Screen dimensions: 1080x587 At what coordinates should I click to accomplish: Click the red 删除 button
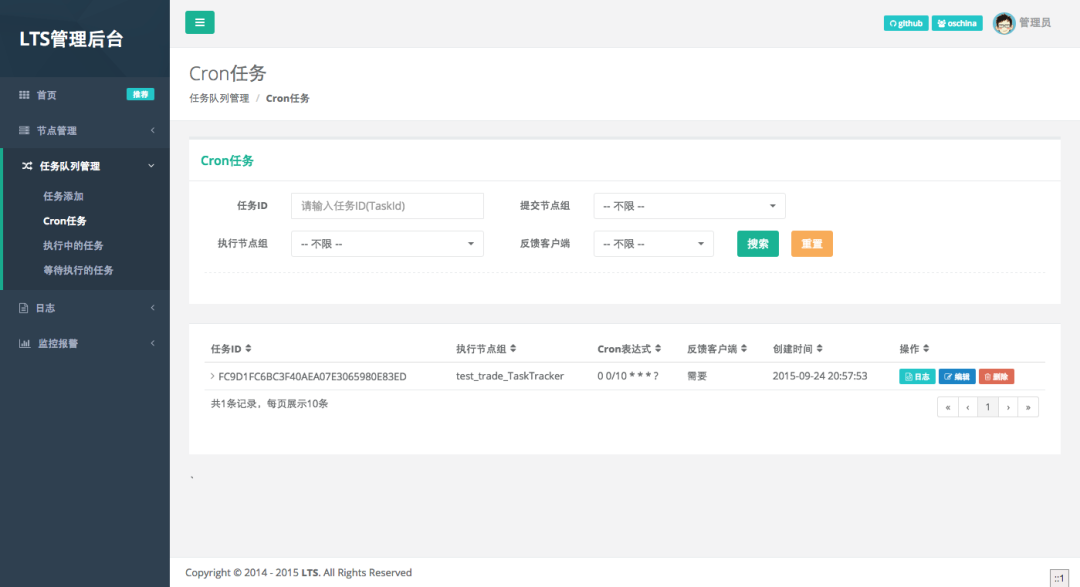[x=996, y=376]
